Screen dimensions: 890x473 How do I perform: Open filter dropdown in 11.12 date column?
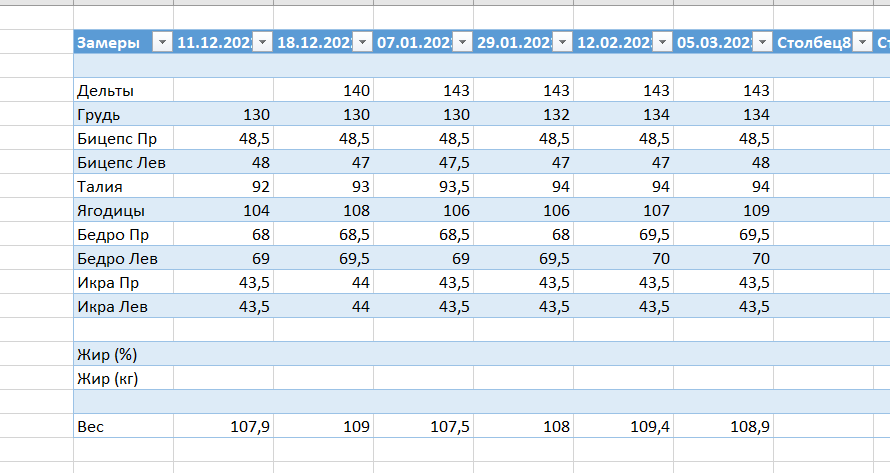262,43
